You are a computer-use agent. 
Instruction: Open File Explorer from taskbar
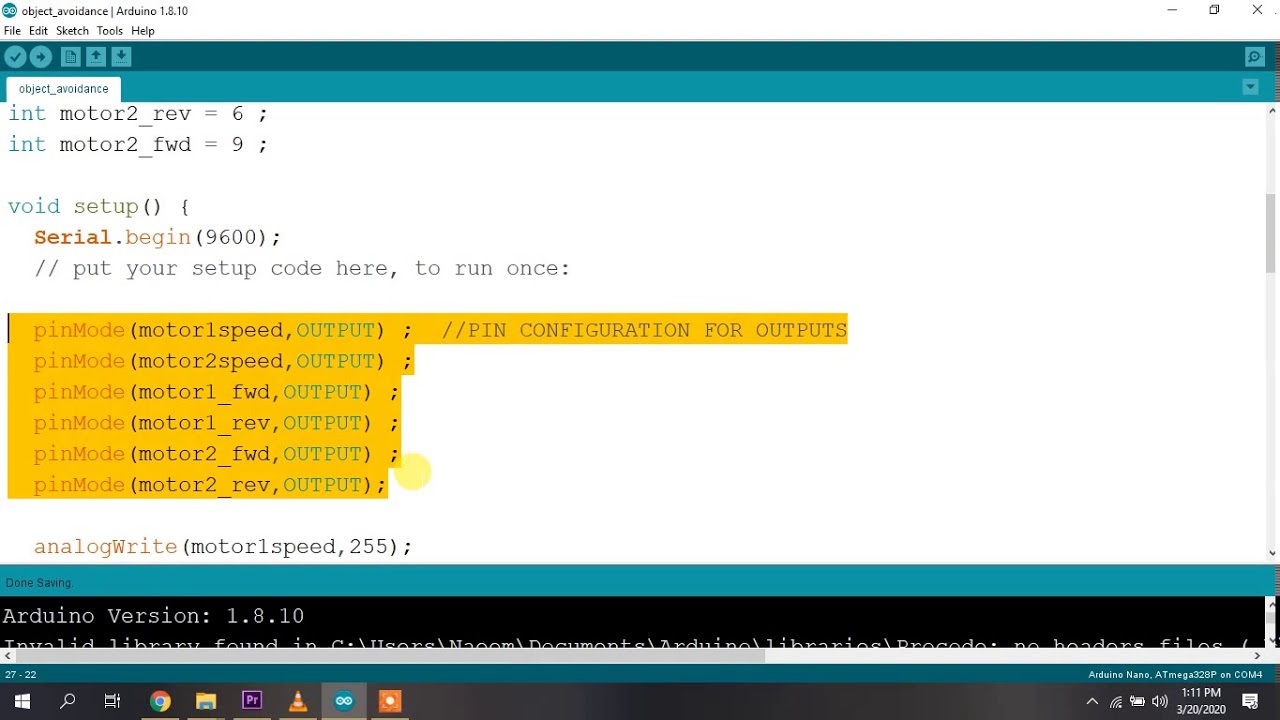tap(206, 701)
